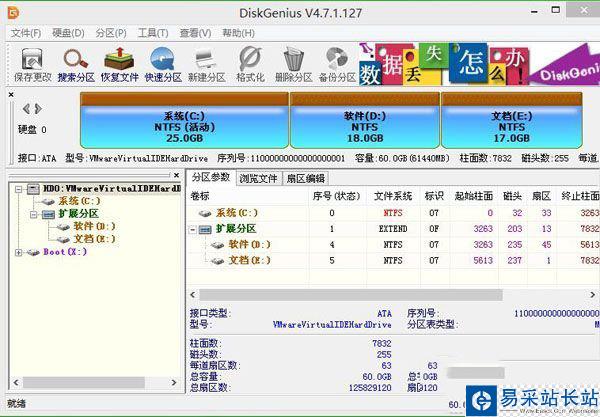Click the 保存更改 save changes icon
600x417 pixels.
33,65
